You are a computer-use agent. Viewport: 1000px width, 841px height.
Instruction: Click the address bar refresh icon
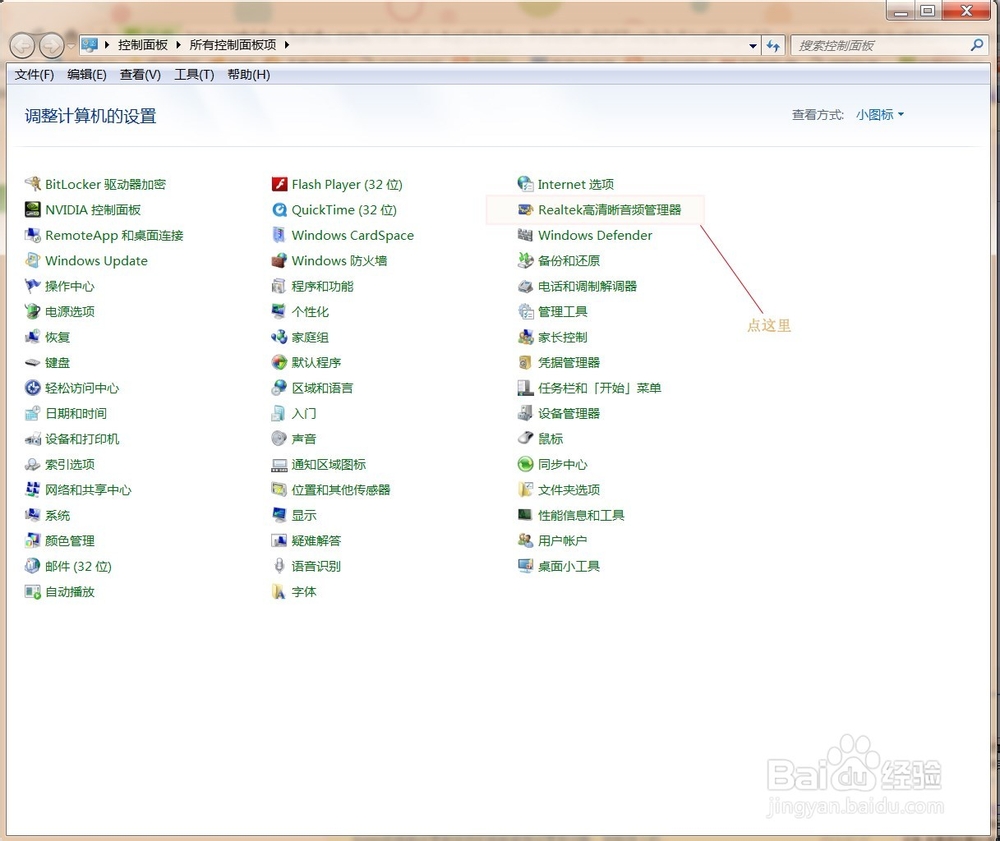(773, 45)
